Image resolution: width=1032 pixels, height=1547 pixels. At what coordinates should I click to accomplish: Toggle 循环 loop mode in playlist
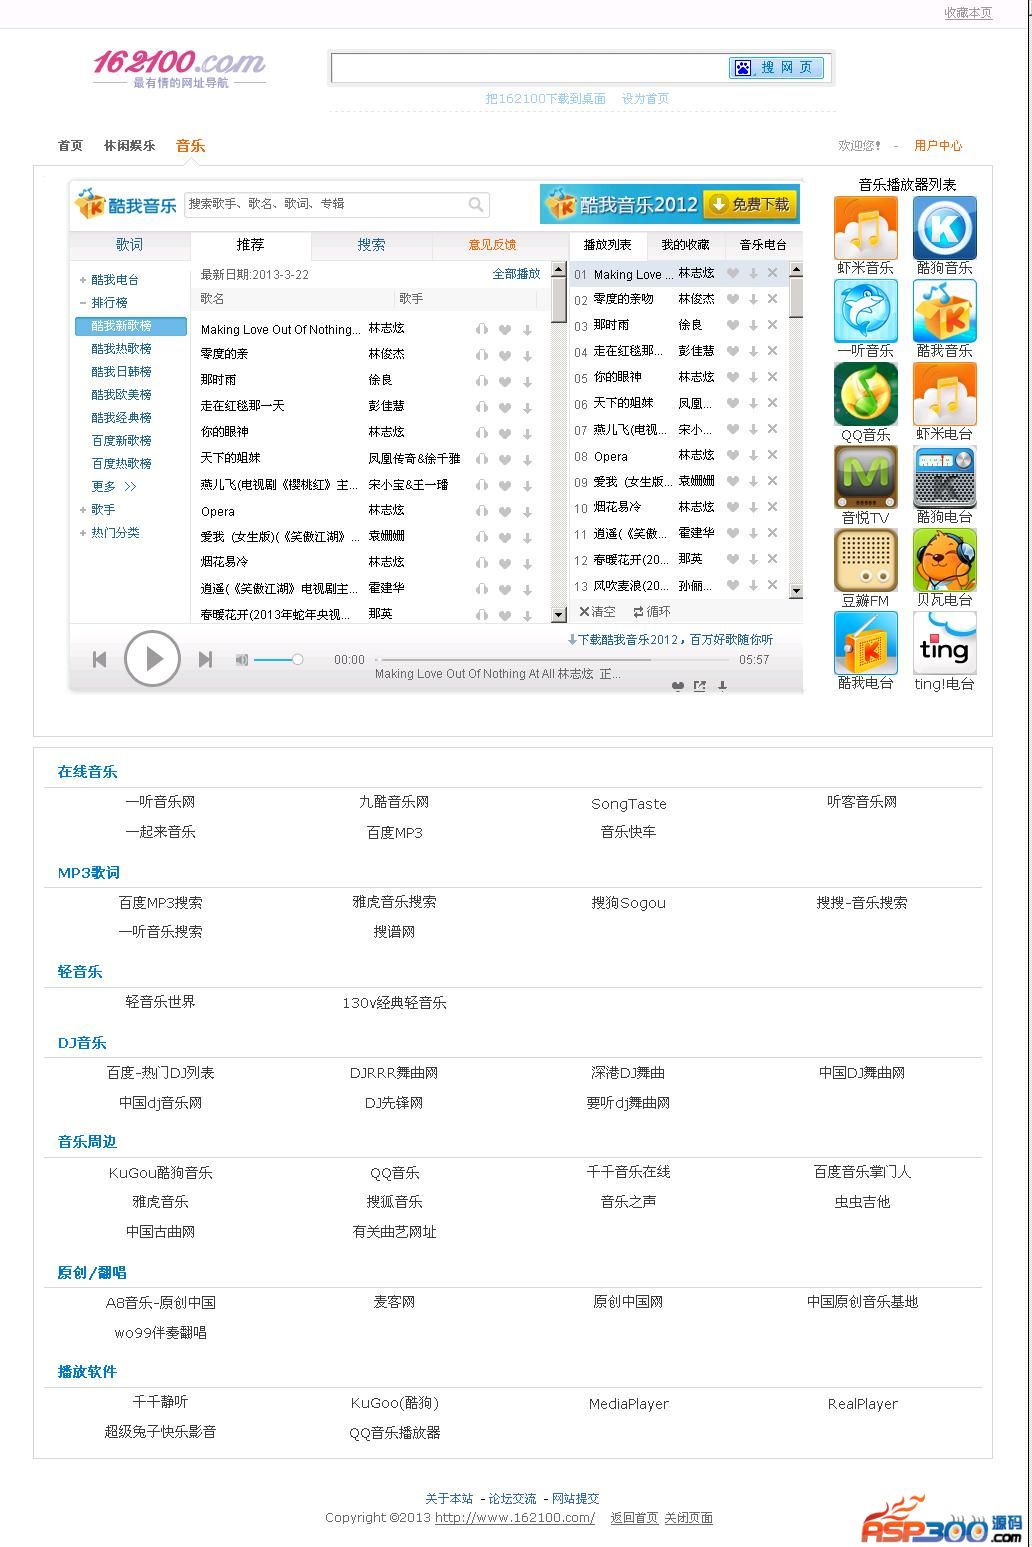[652, 611]
